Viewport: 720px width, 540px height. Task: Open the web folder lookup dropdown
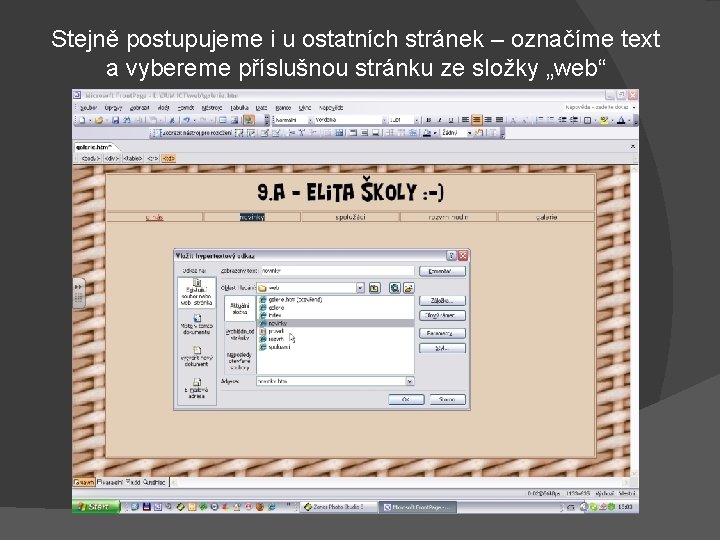360,288
